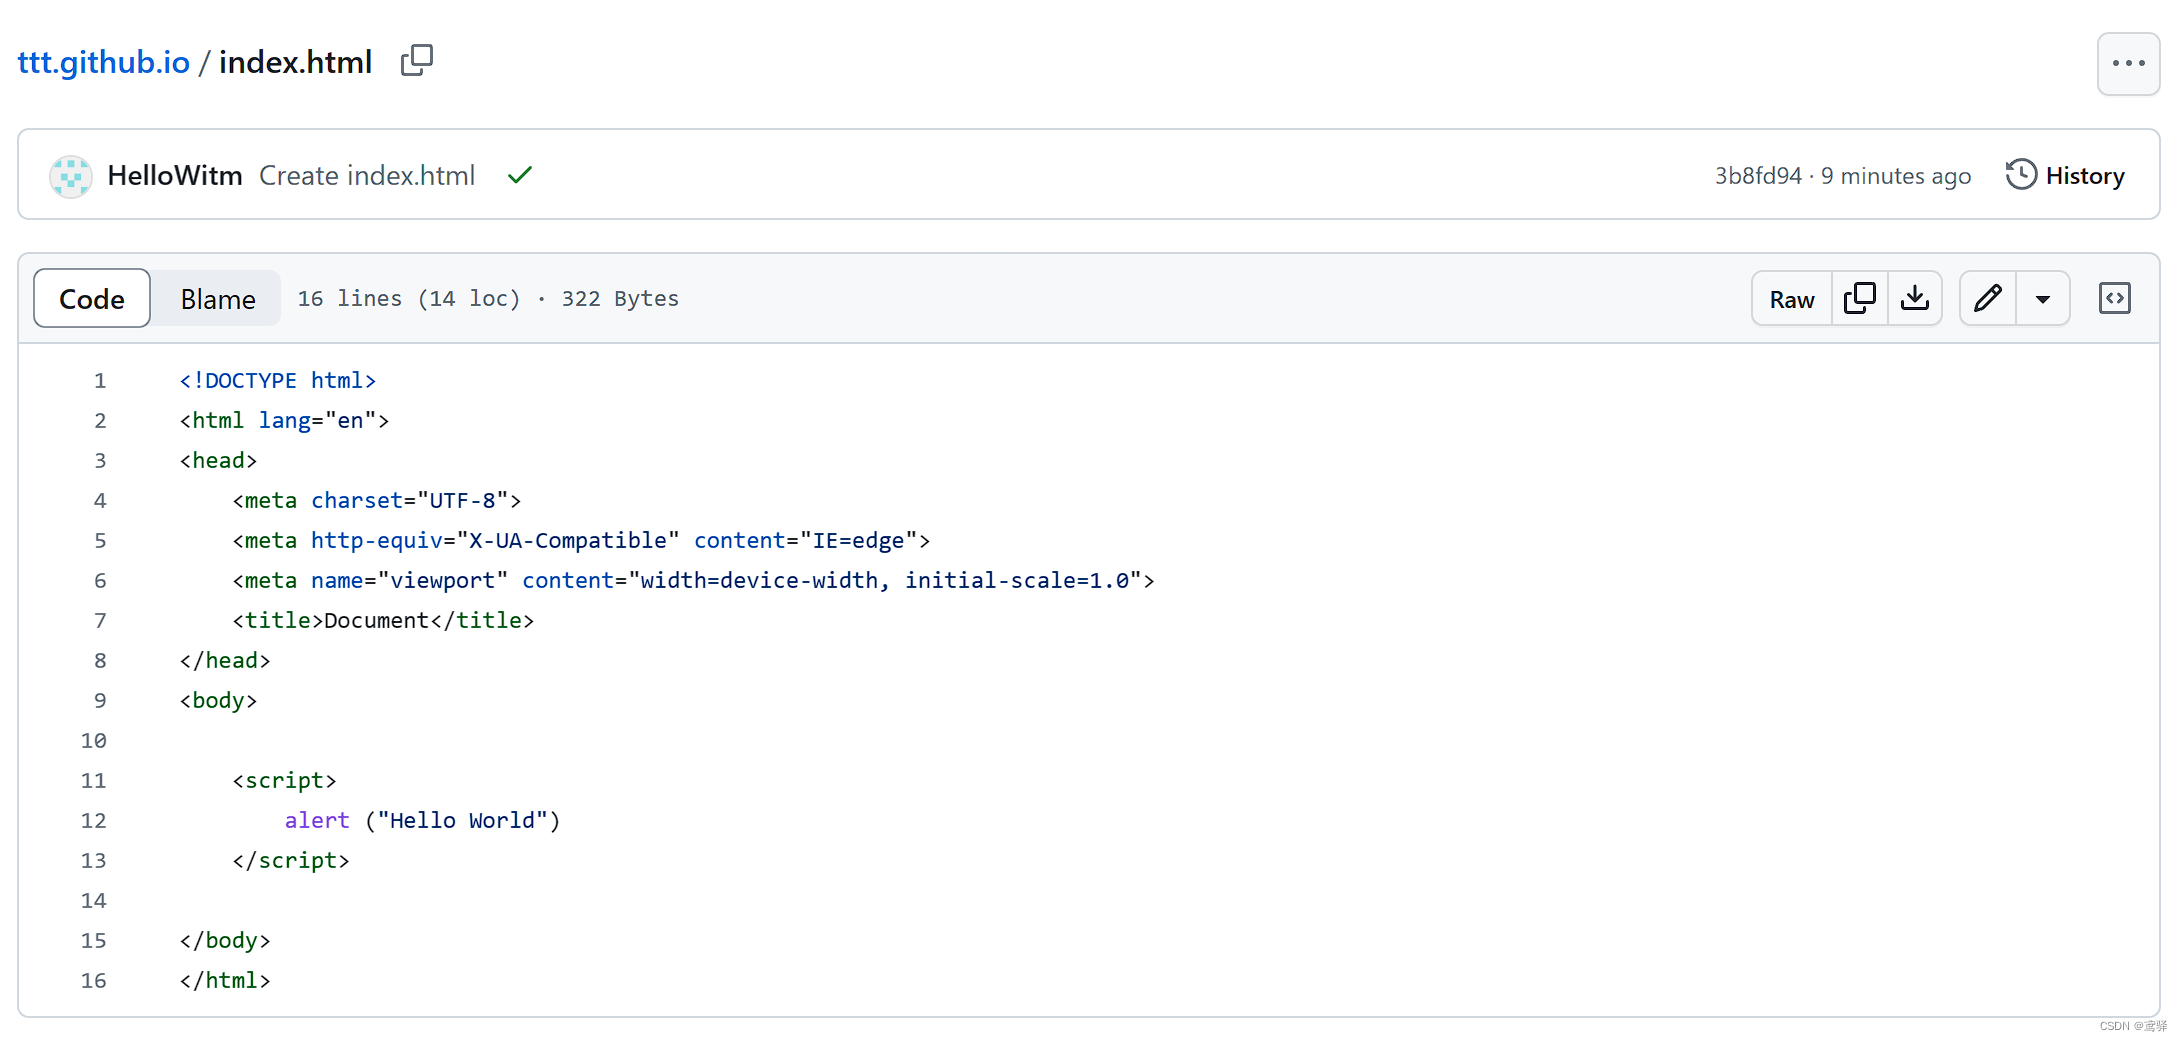Image resolution: width=2183 pixels, height=1041 pixels.
Task: Click the <html lang="en"> line
Action: click(x=284, y=420)
